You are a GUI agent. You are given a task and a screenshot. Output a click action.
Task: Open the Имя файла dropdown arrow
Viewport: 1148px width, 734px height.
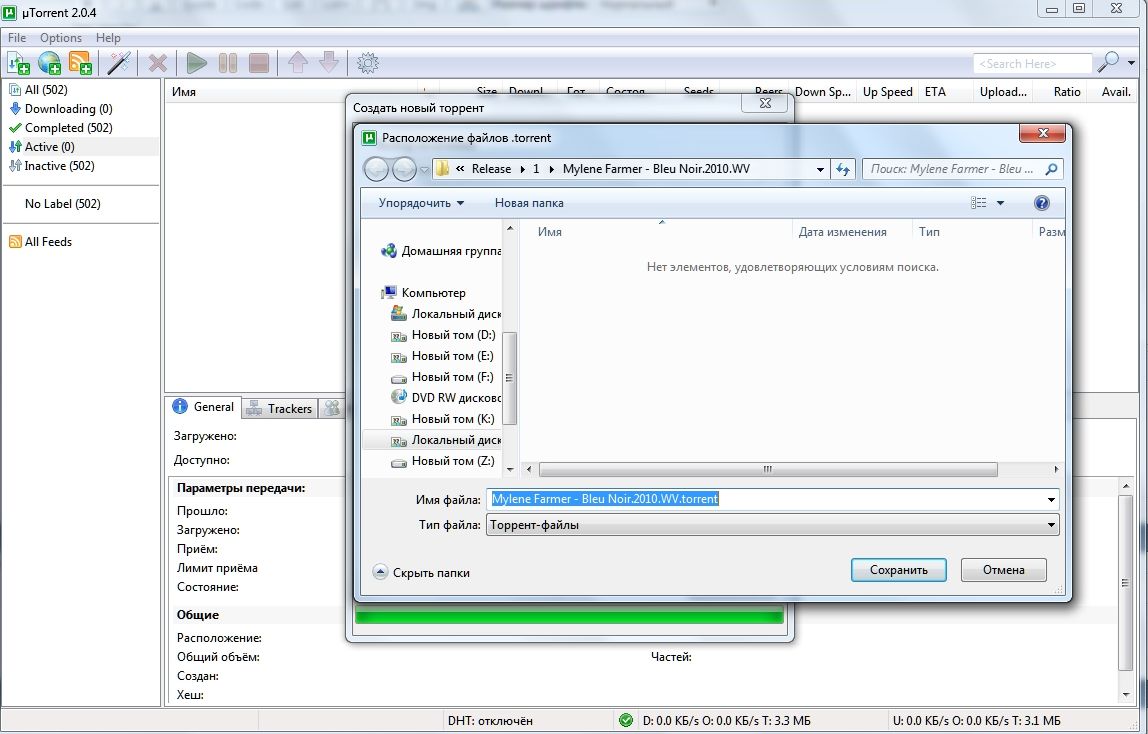click(x=1051, y=500)
